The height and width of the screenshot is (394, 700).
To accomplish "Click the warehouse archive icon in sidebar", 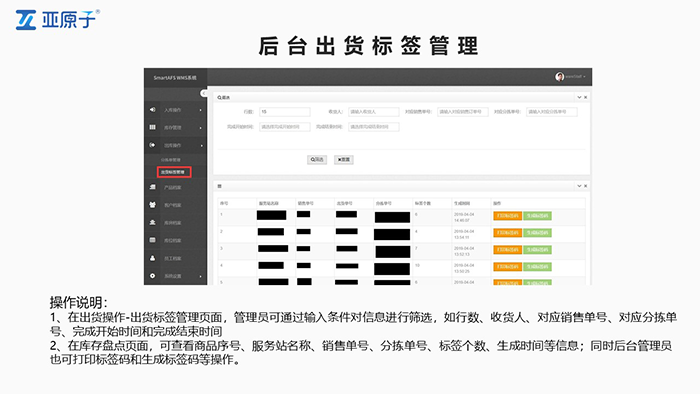I will click(153, 222).
